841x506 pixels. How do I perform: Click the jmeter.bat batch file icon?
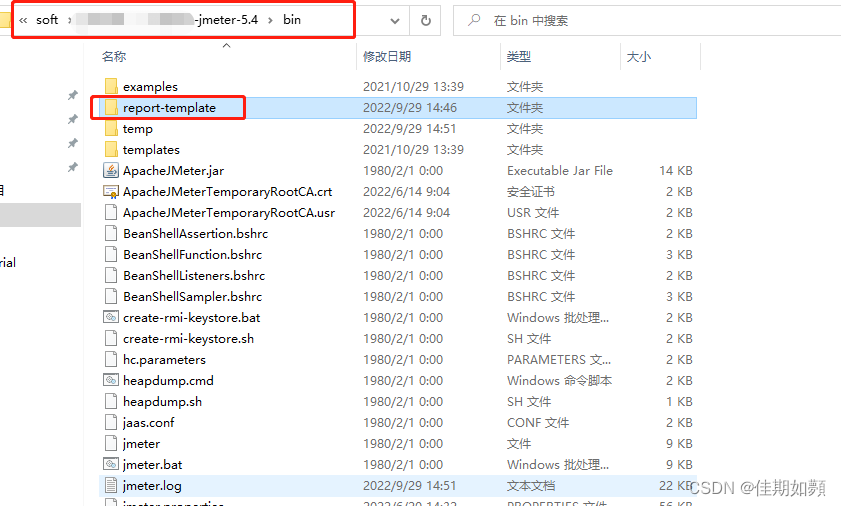coord(110,464)
